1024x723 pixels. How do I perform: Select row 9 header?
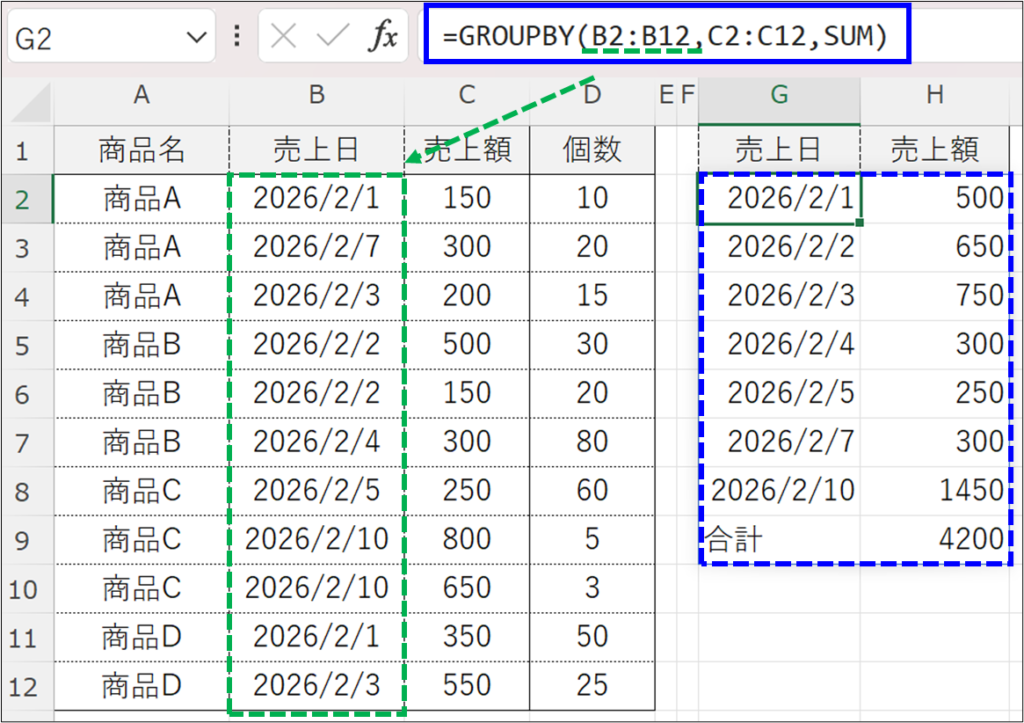point(26,540)
